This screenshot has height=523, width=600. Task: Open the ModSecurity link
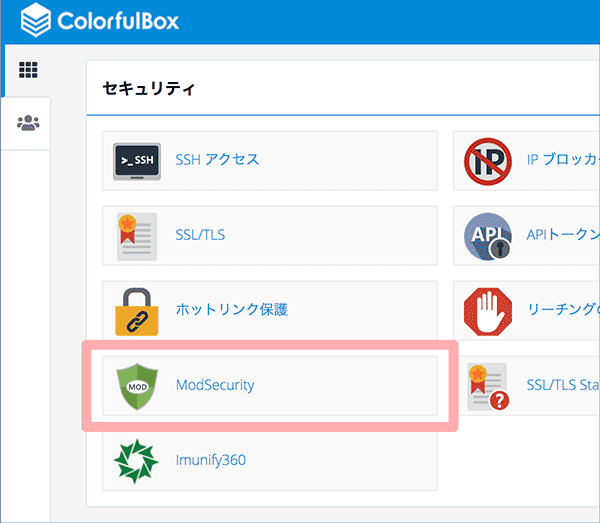[215, 385]
